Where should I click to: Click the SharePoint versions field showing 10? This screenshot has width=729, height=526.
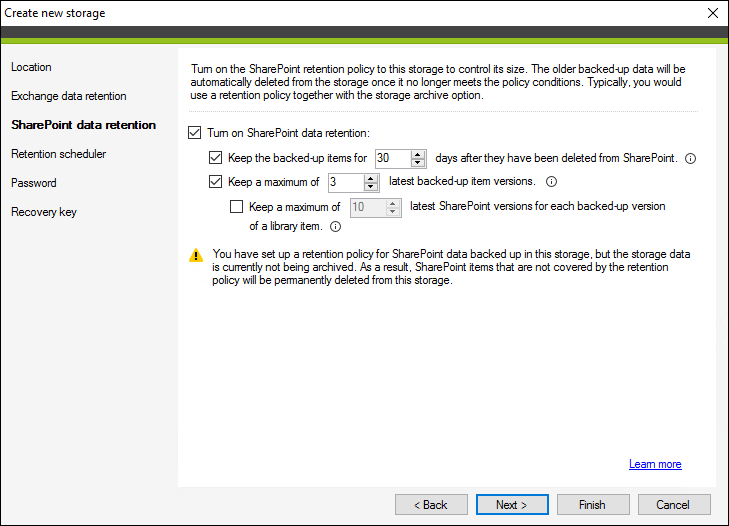pos(368,207)
